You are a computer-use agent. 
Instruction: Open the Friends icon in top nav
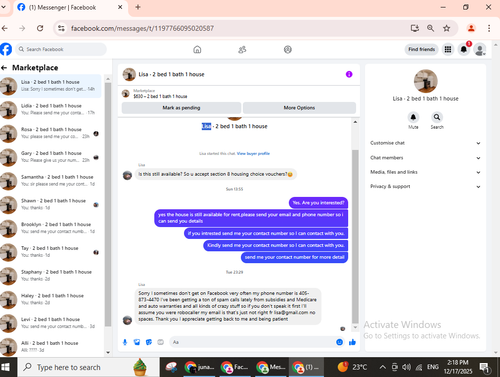point(242,50)
